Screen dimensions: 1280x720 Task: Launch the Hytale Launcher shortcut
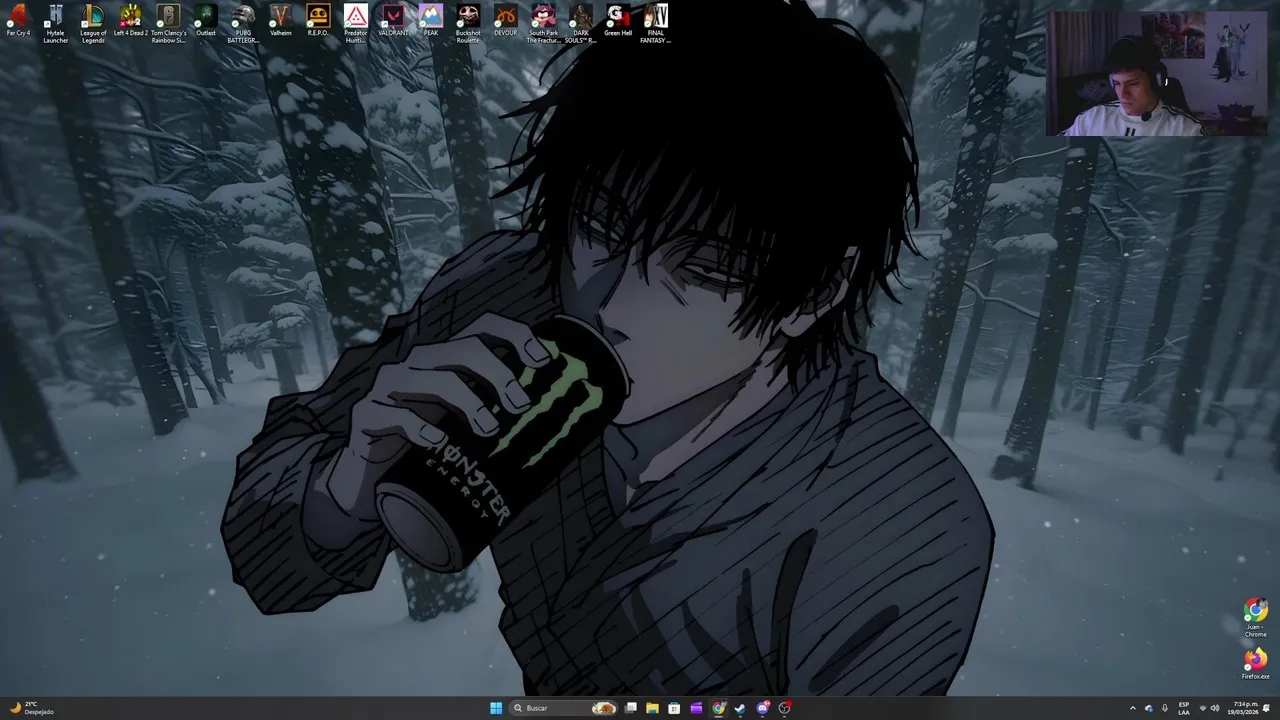click(55, 24)
